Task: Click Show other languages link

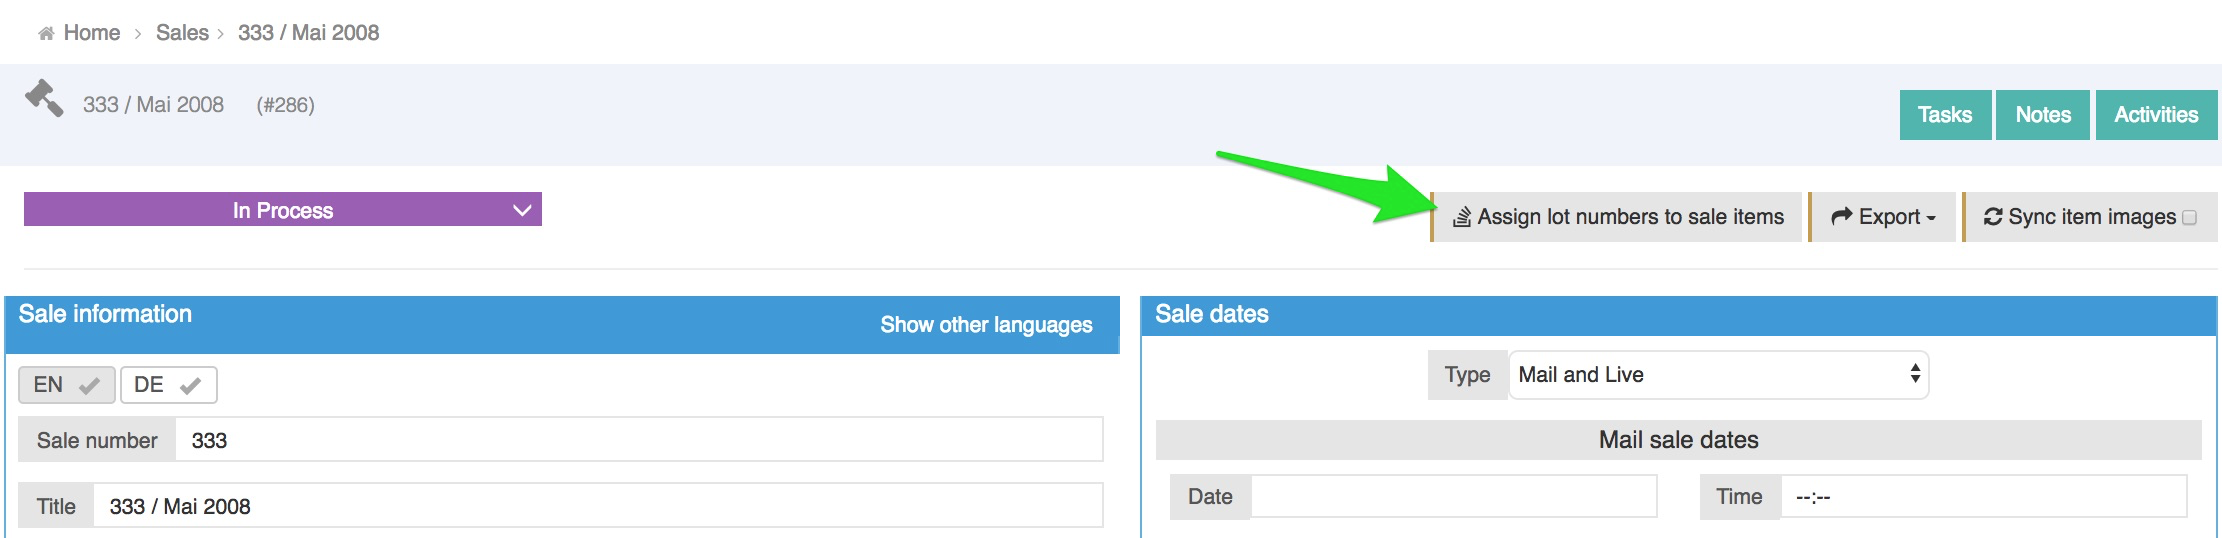Action: point(985,325)
